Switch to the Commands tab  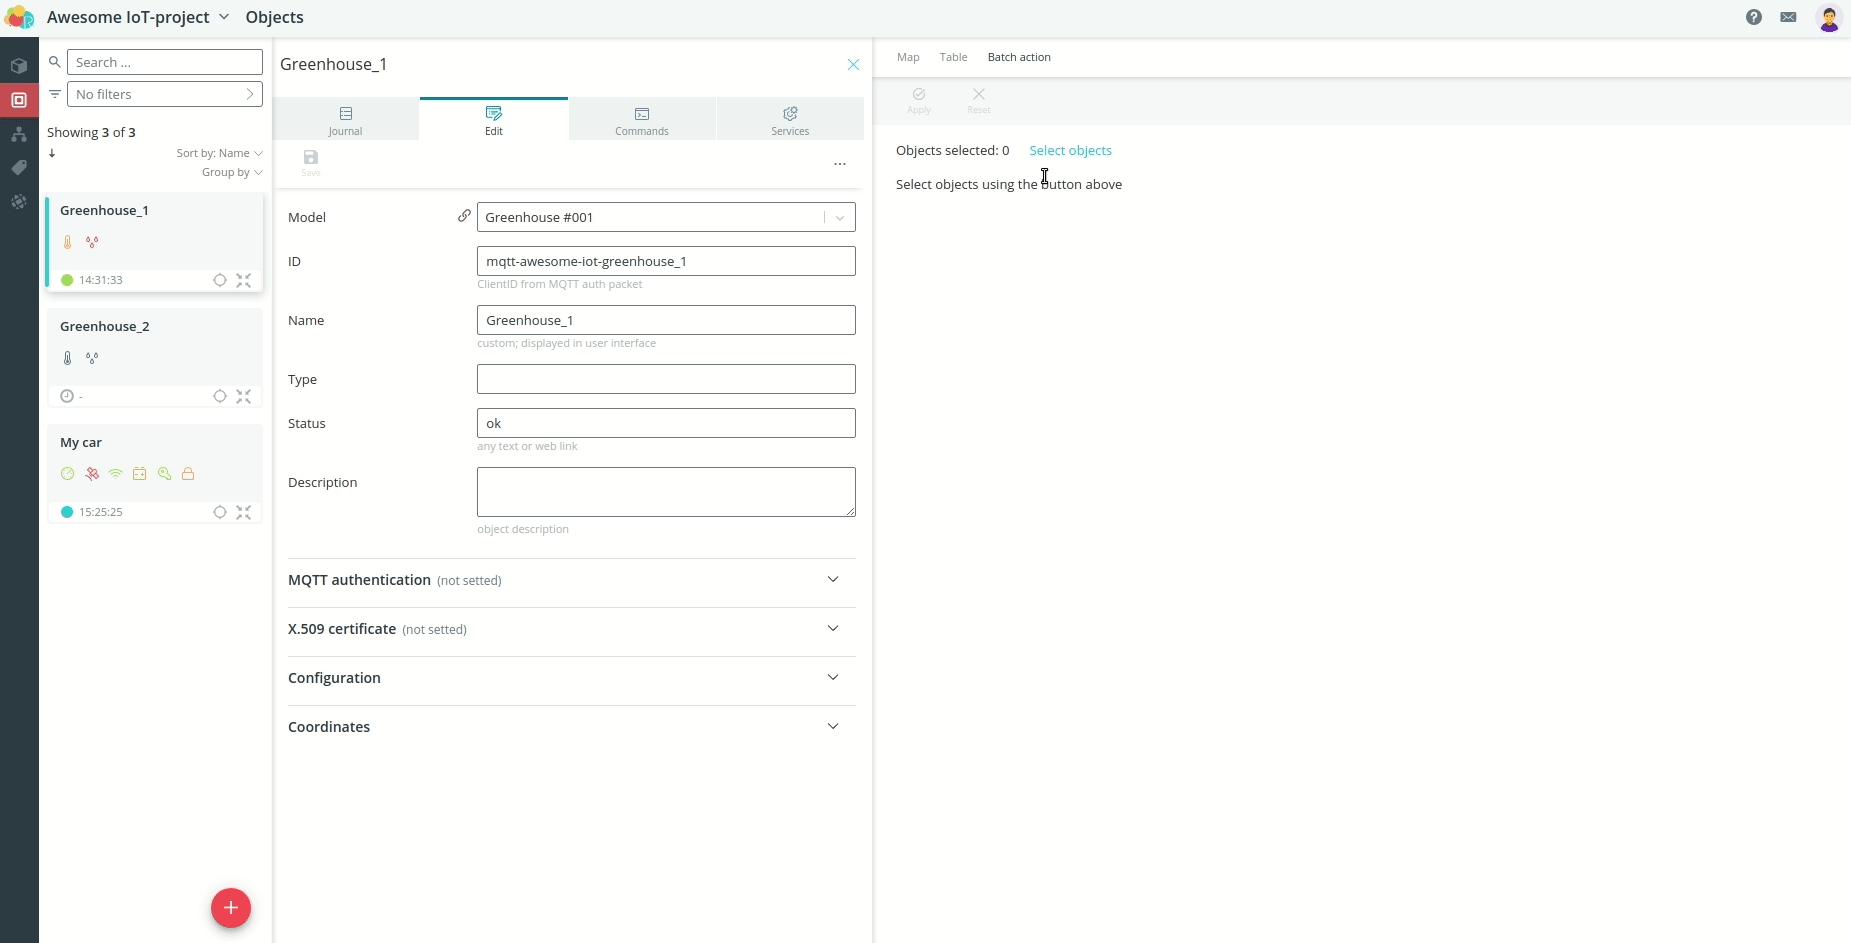tap(642, 120)
